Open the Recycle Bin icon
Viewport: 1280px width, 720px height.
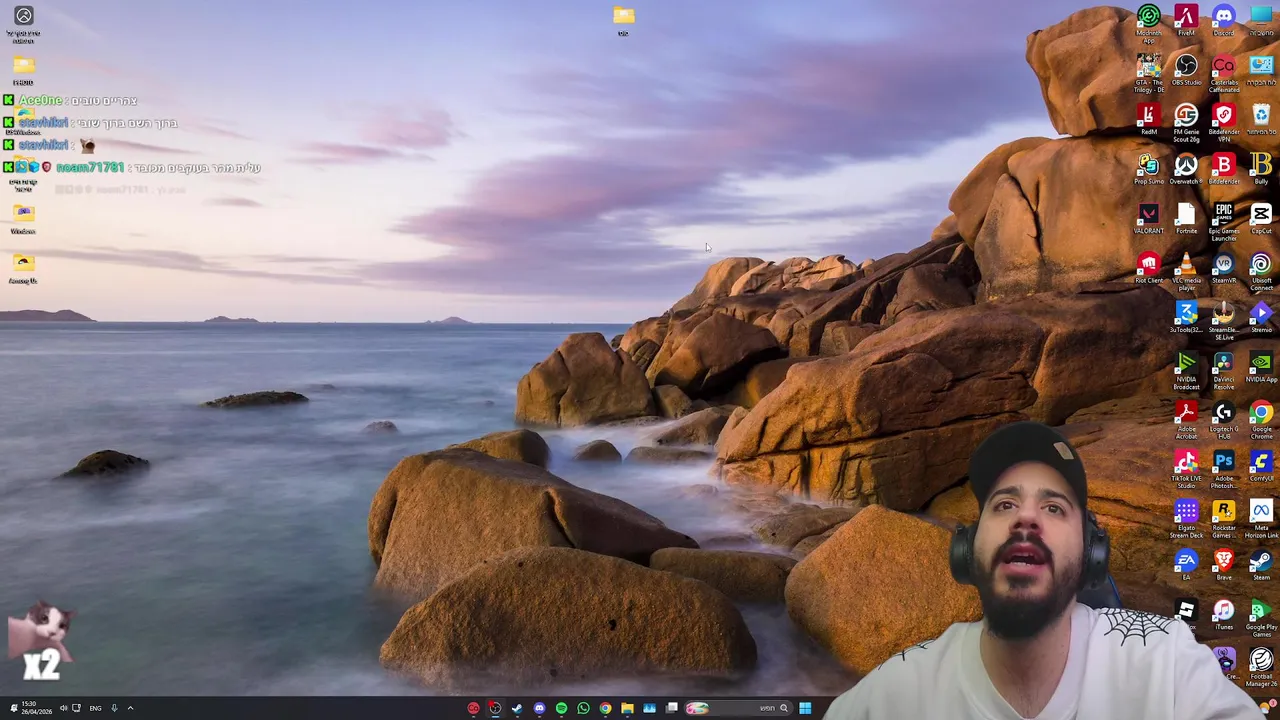pos(1261,120)
